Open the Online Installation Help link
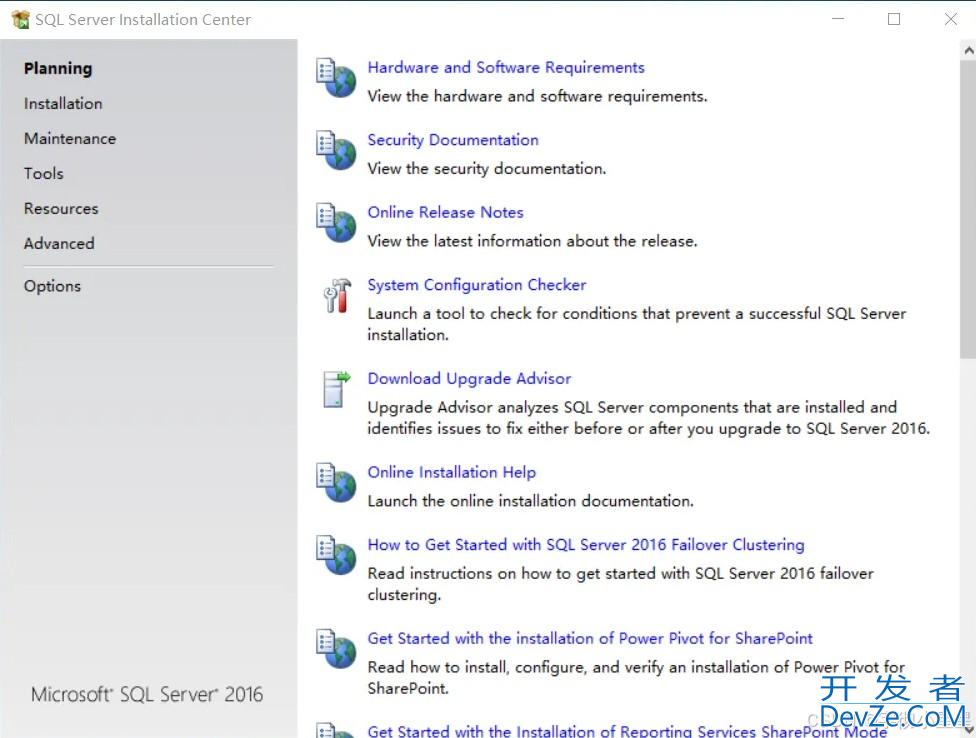Image resolution: width=976 pixels, height=738 pixels. point(452,472)
